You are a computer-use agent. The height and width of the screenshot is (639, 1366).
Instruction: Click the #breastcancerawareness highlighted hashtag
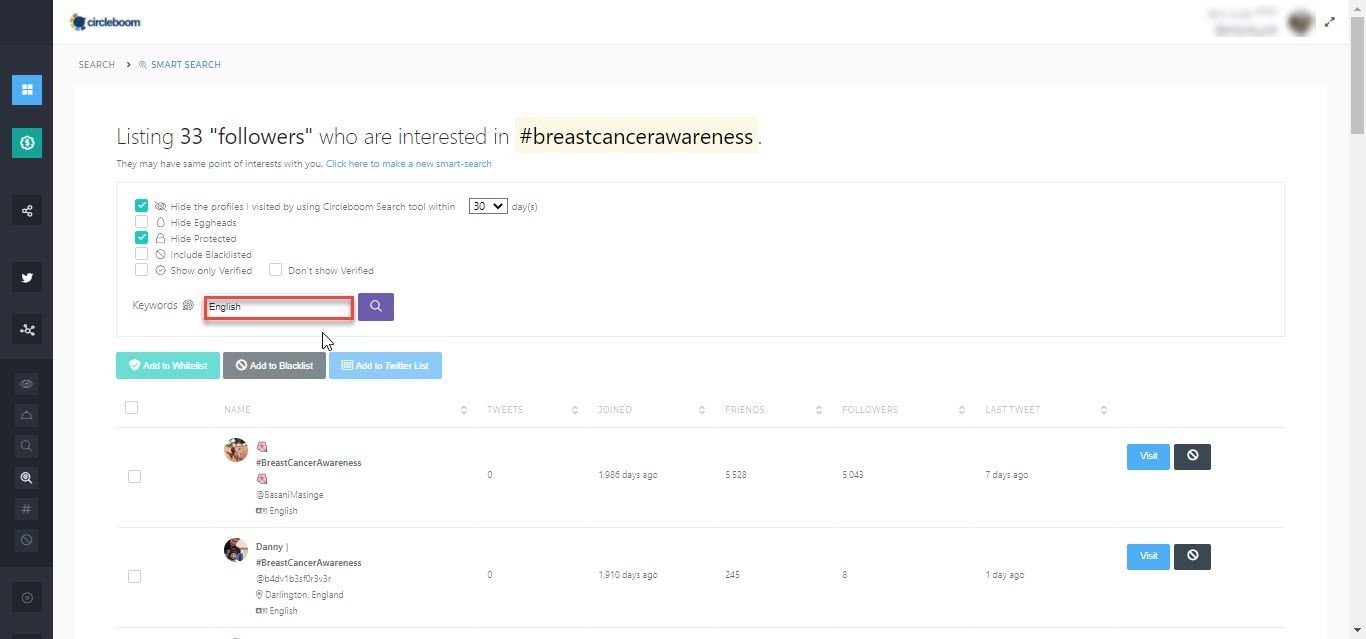coord(636,136)
